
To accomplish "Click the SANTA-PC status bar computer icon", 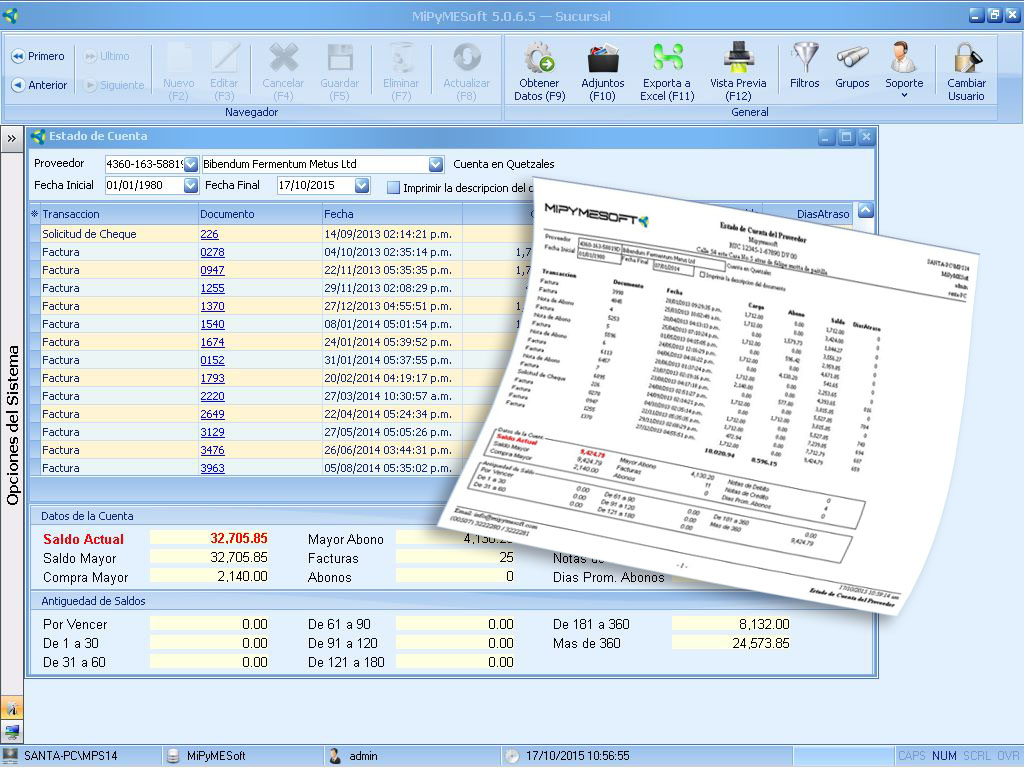I will (x=10, y=756).
